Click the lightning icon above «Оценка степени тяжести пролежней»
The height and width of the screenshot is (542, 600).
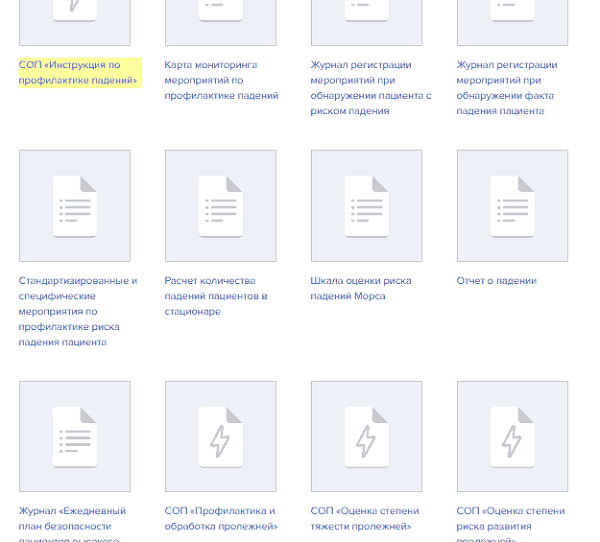pos(366,437)
